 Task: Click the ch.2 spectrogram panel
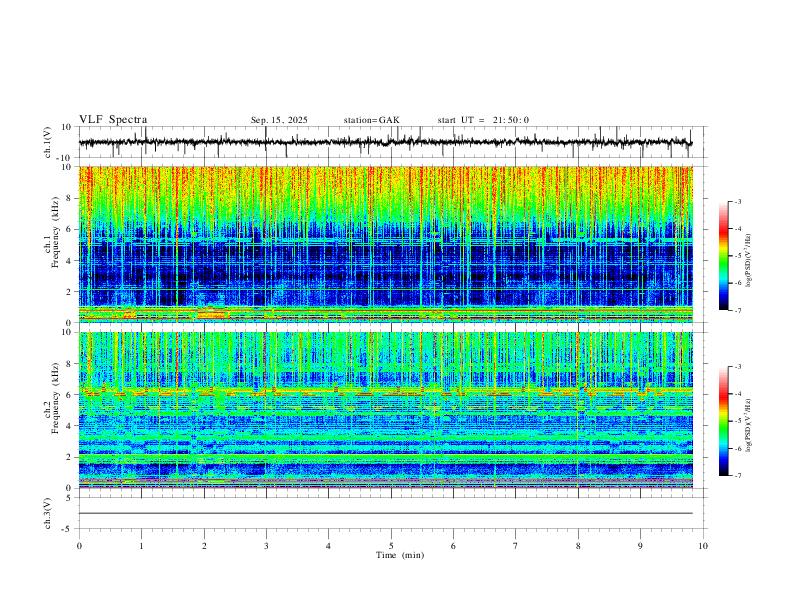tap(385, 410)
